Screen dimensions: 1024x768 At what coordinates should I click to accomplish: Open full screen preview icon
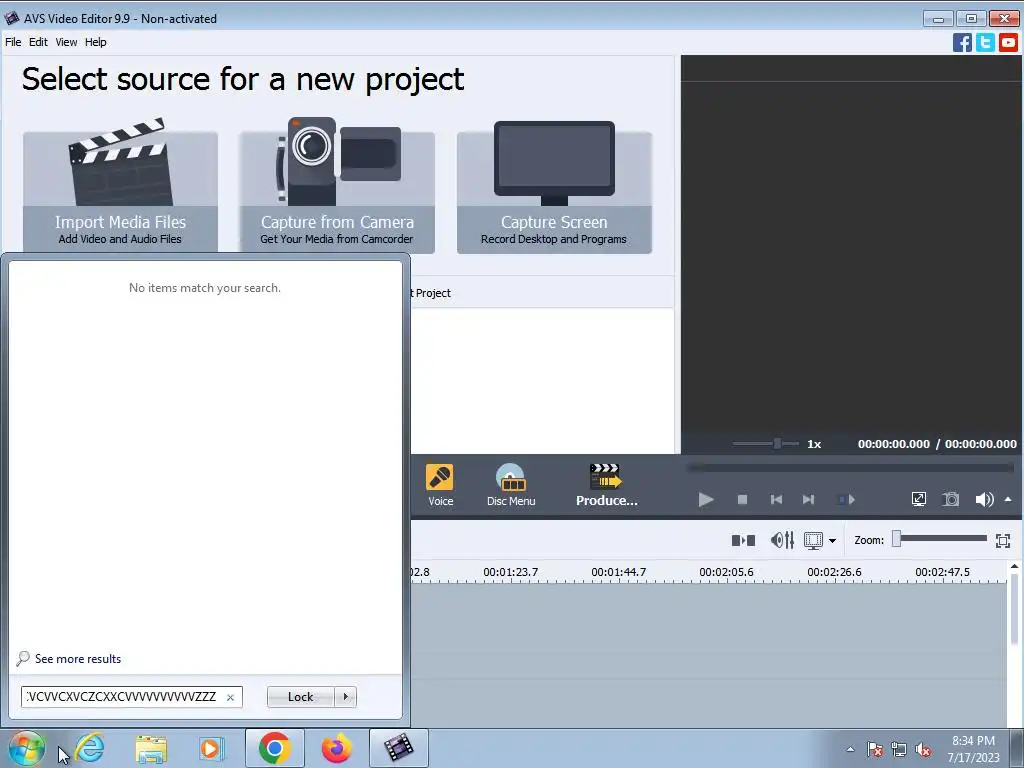pos(918,500)
